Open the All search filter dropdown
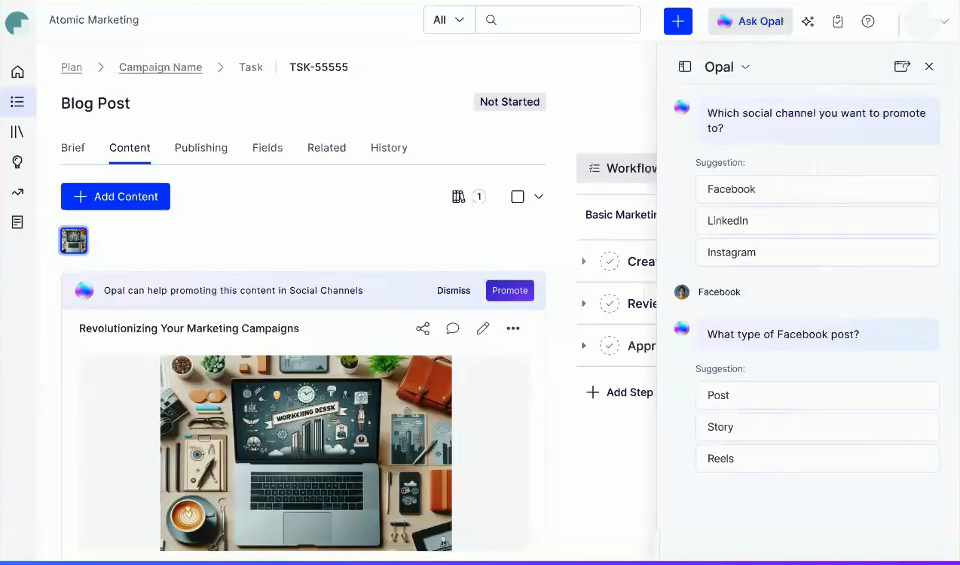Image resolution: width=960 pixels, height=565 pixels. [x=449, y=20]
